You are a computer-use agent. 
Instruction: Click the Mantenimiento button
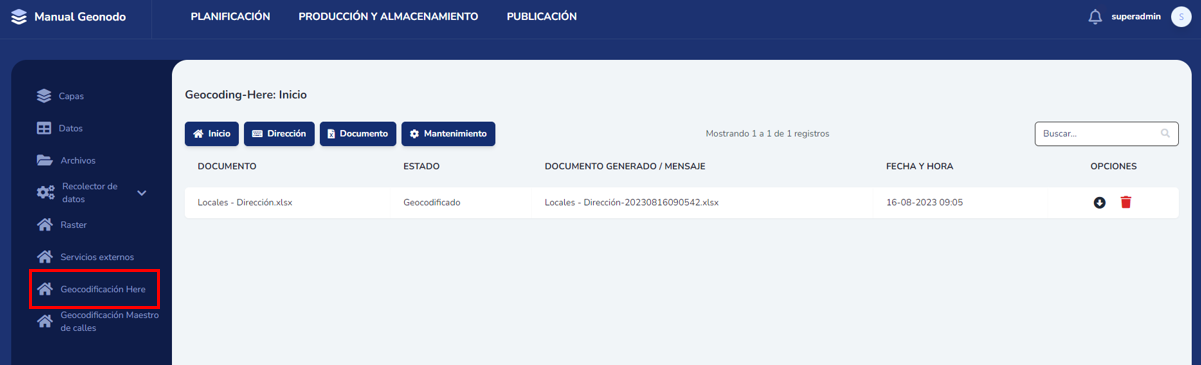click(x=448, y=134)
